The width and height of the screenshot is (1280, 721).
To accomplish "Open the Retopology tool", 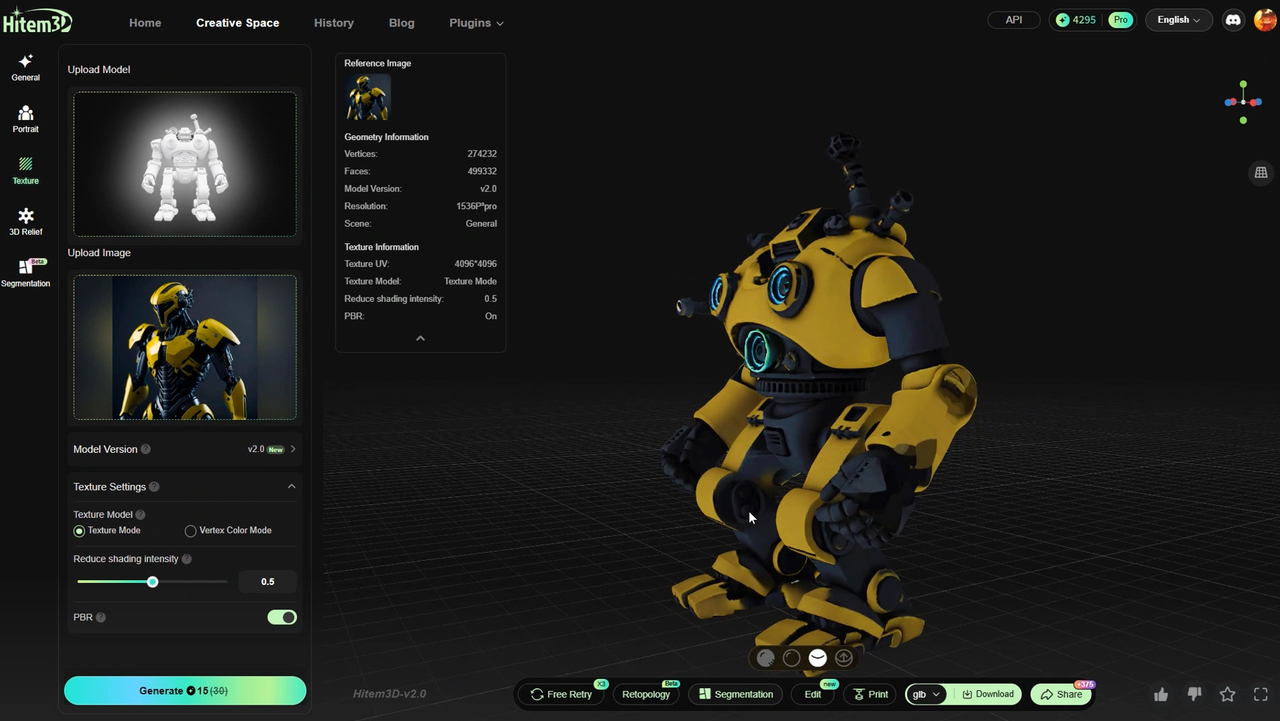I will (x=646, y=694).
